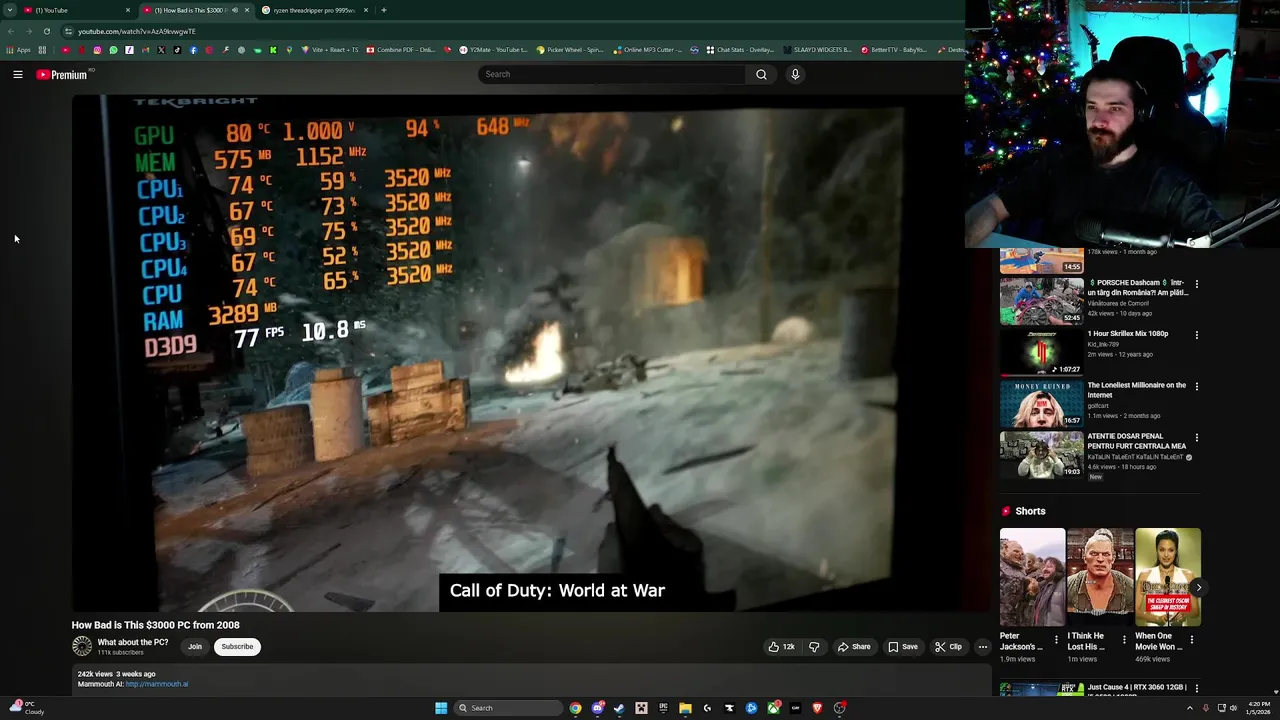Open the Picker Wheel bookmark
The image size is (1280, 720).
click(570, 50)
